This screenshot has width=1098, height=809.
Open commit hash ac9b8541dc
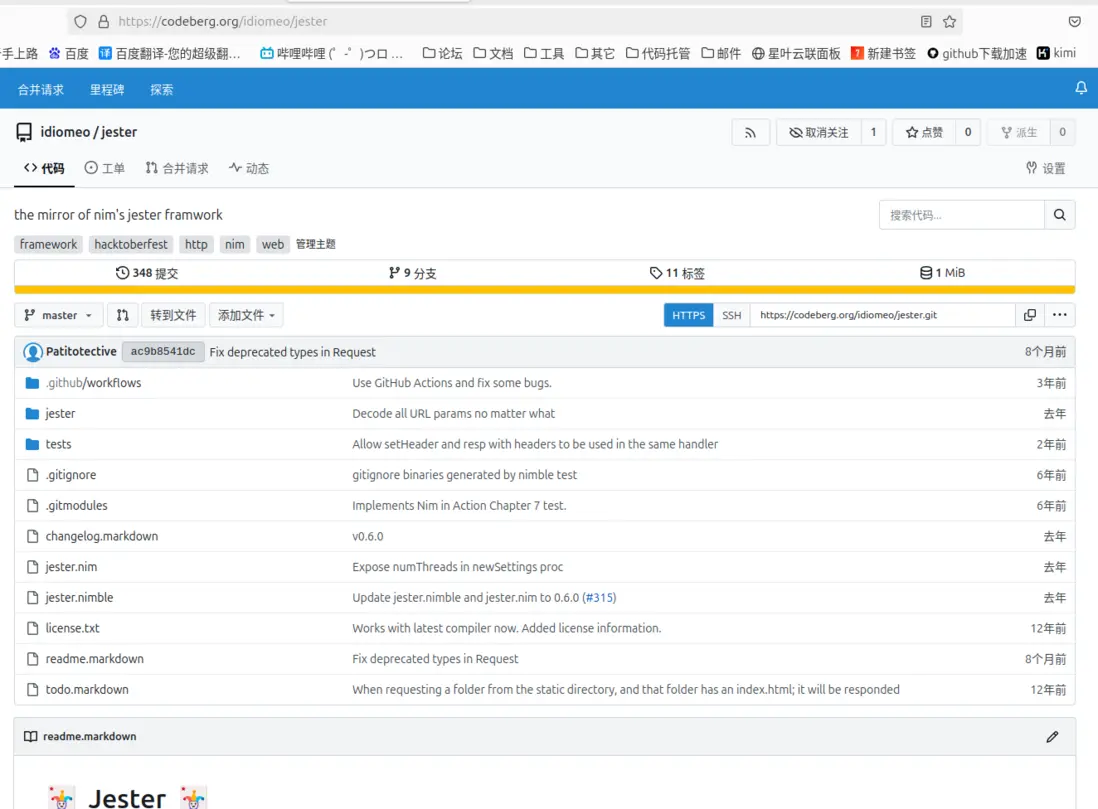click(163, 352)
